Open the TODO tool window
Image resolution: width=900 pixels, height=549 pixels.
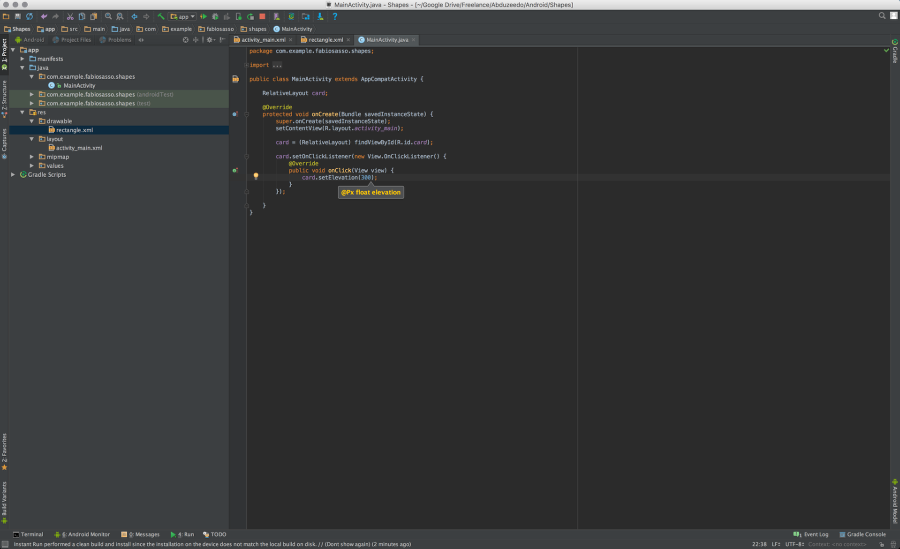click(x=215, y=534)
